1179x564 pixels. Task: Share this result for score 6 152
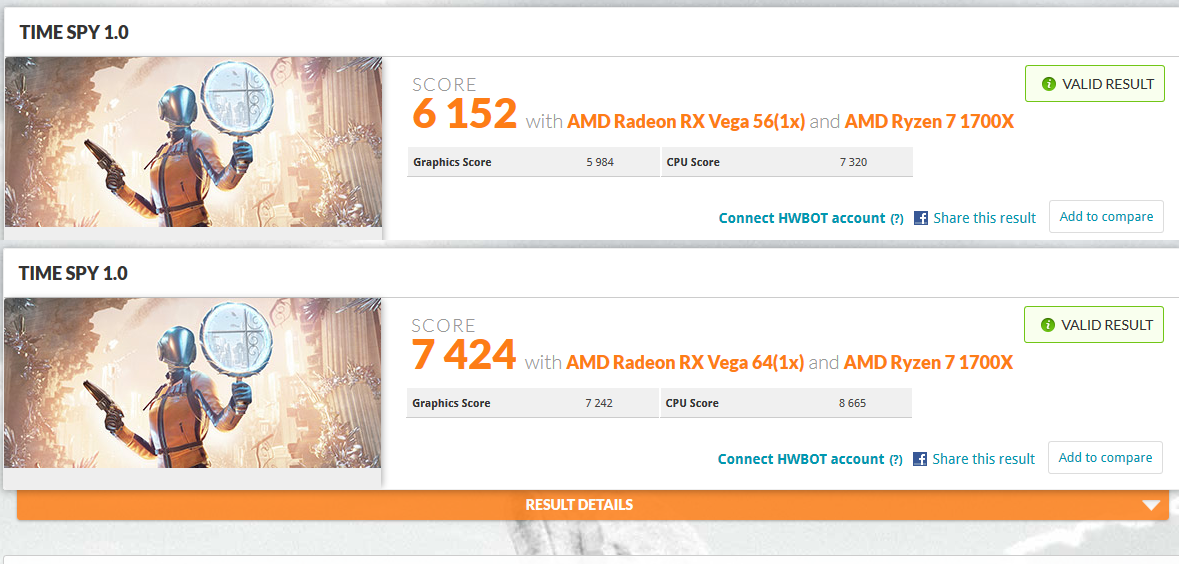click(984, 218)
